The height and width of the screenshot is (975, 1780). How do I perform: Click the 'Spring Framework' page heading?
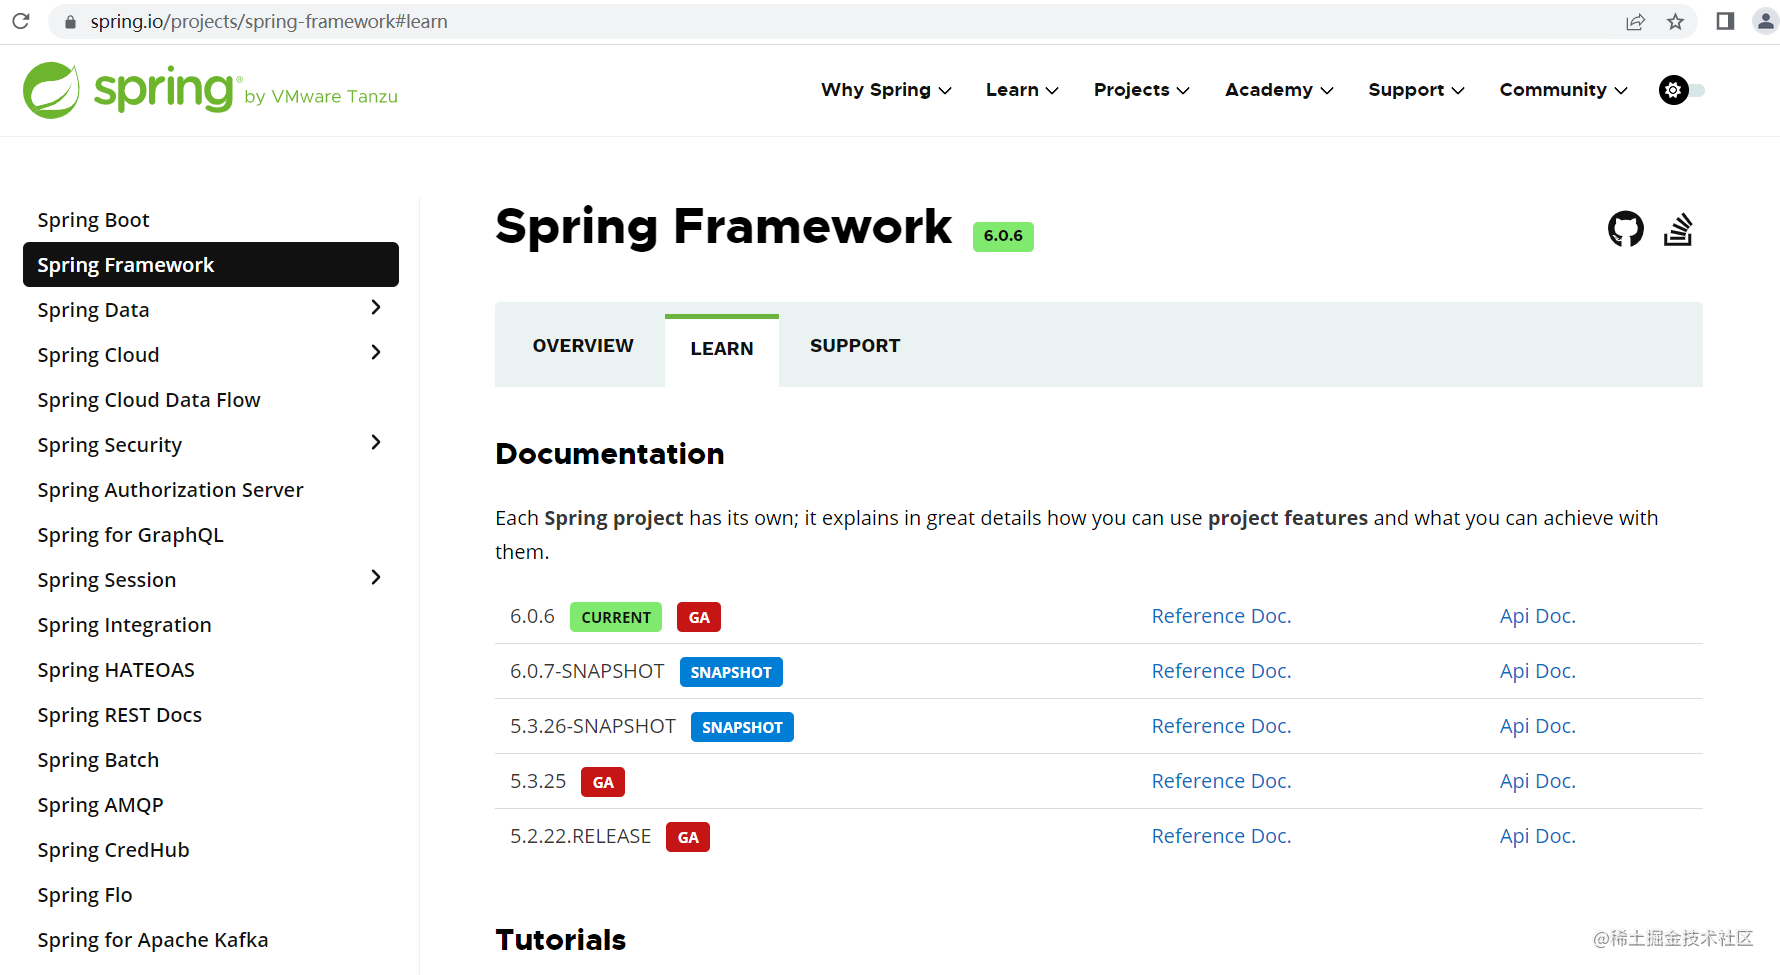point(723,226)
